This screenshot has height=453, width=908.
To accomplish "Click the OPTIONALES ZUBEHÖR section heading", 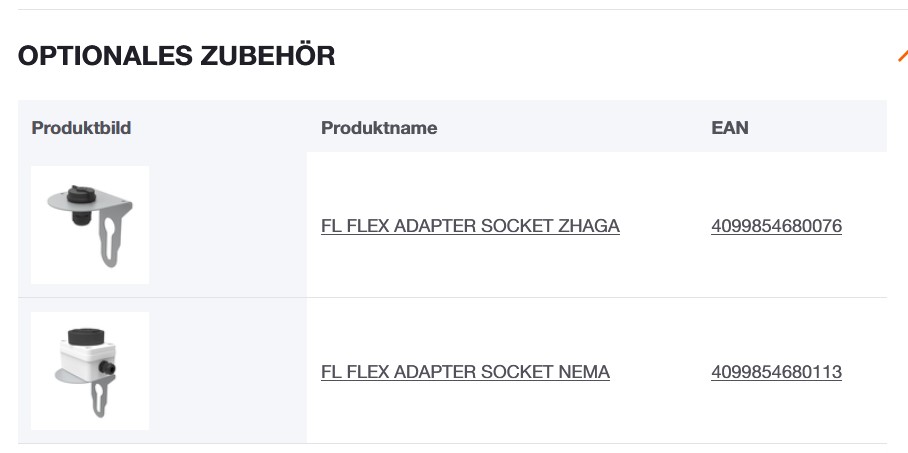I will click(x=176, y=56).
